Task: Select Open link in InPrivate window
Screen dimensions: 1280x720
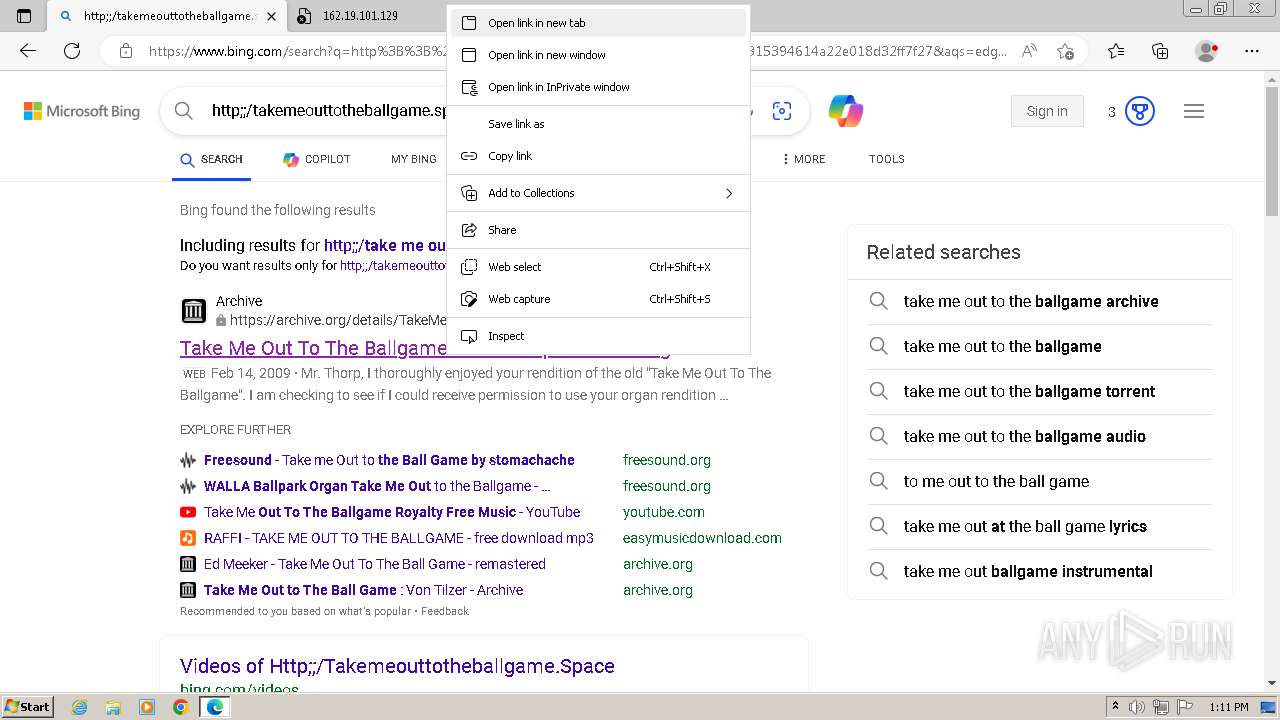Action: (598, 87)
